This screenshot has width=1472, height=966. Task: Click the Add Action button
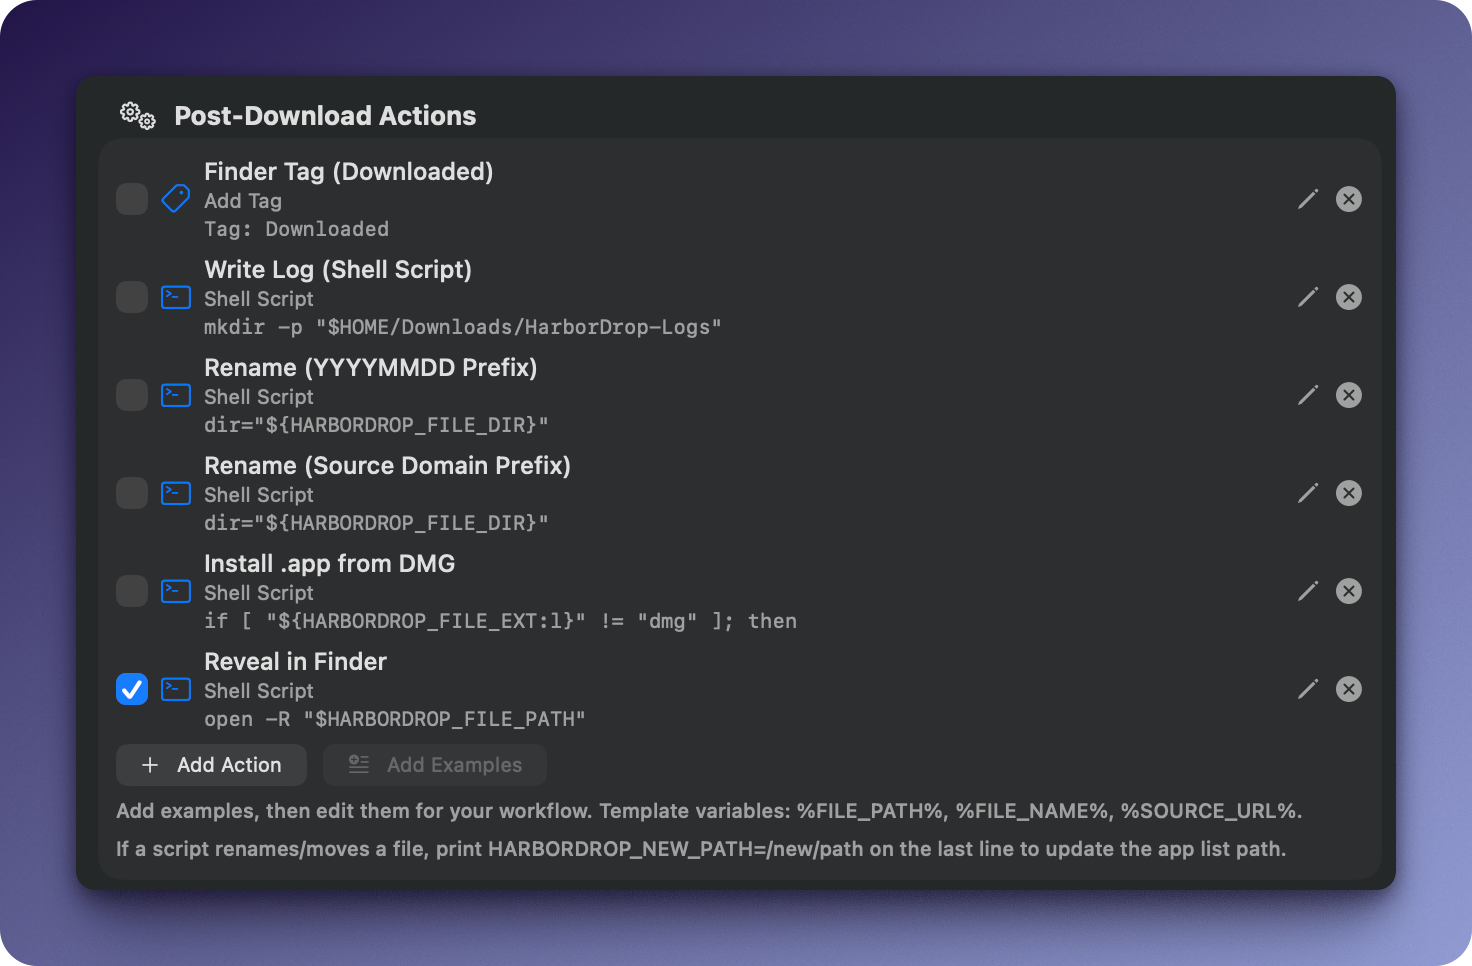211,765
